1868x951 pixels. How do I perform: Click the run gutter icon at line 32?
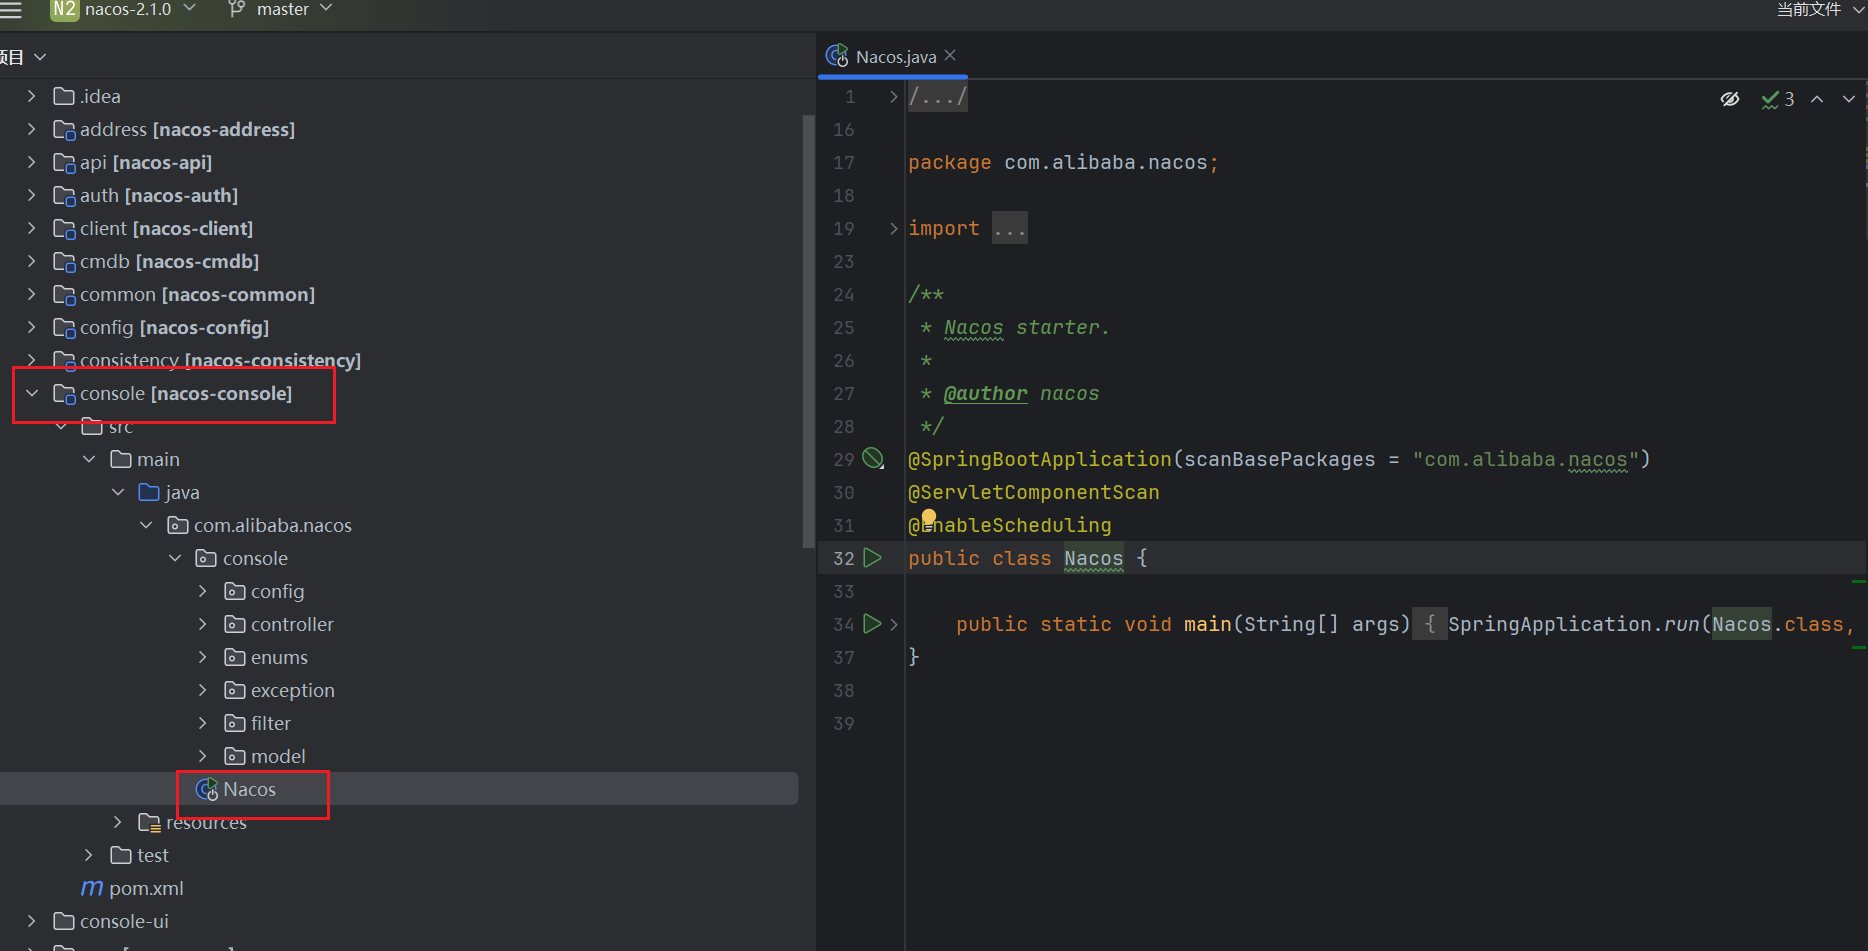tap(872, 557)
